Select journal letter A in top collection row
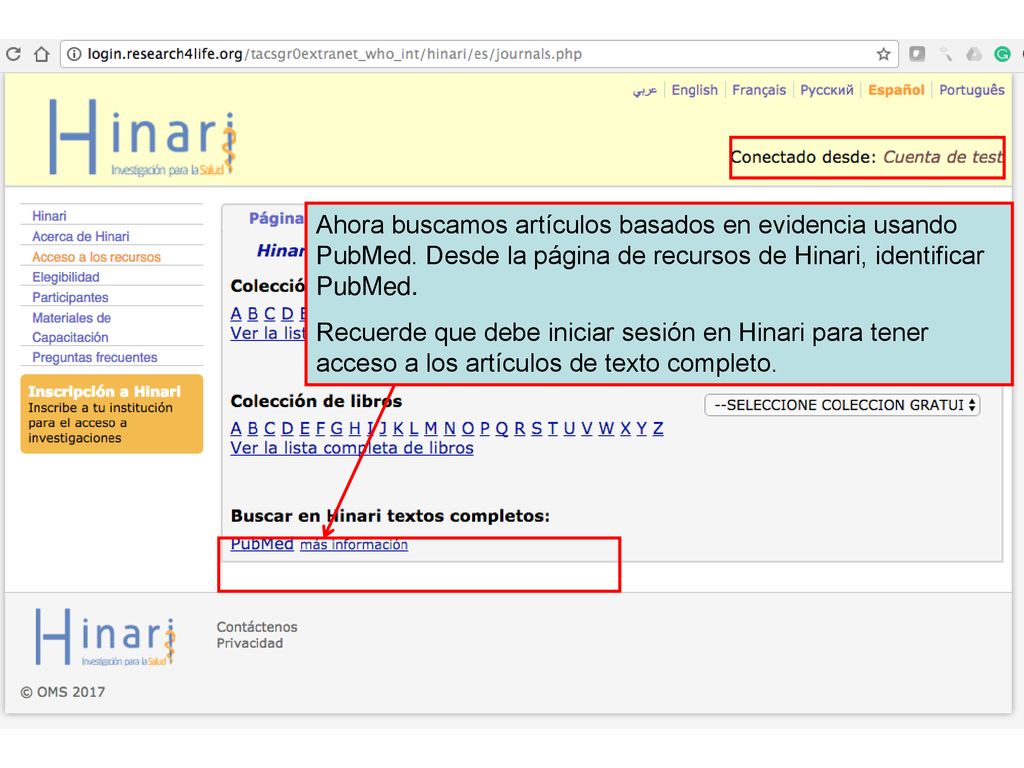This screenshot has width=1024, height=768. [236, 313]
